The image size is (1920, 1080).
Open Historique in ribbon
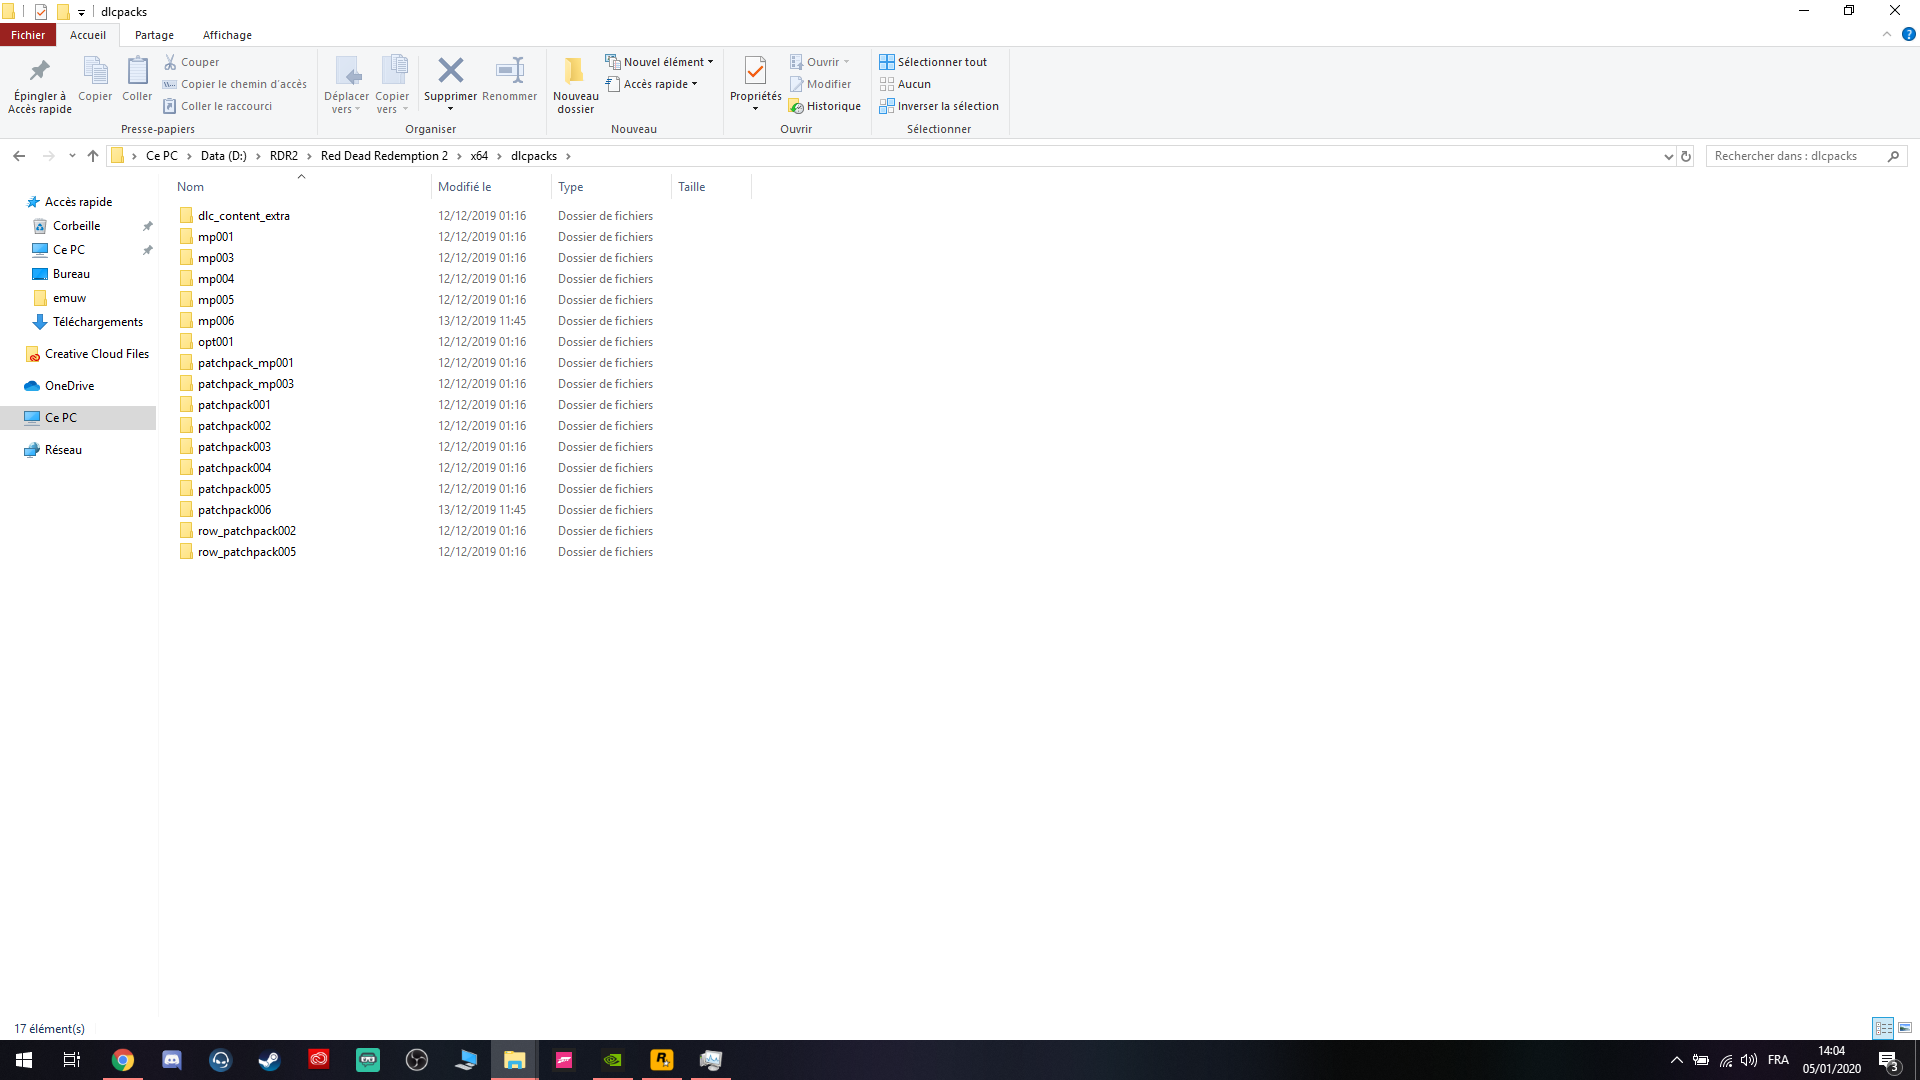tap(824, 106)
